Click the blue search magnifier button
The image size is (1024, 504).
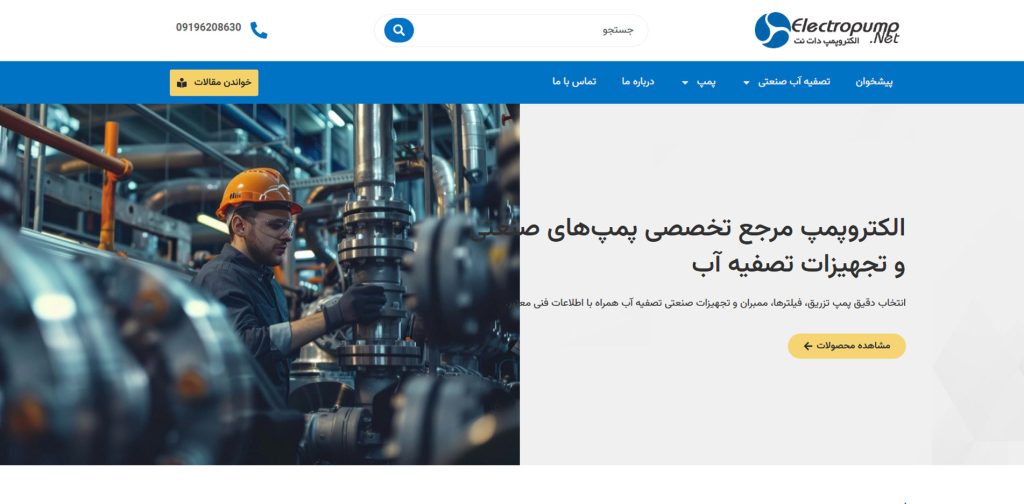[x=398, y=30]
